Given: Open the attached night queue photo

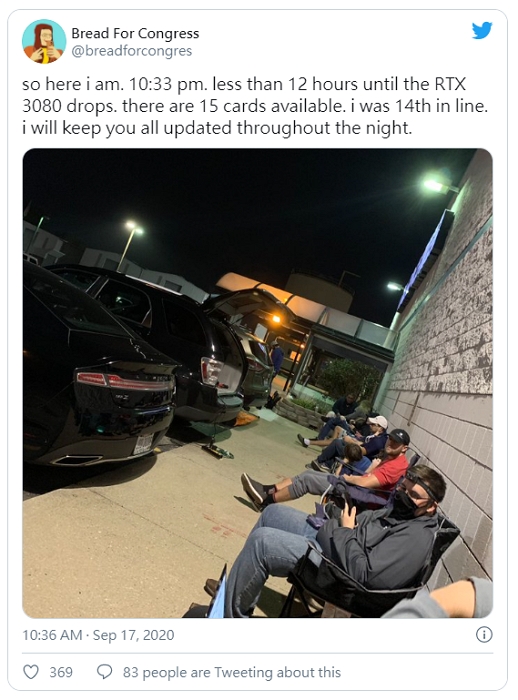Looking at the screenshot, I should (258, 383).
